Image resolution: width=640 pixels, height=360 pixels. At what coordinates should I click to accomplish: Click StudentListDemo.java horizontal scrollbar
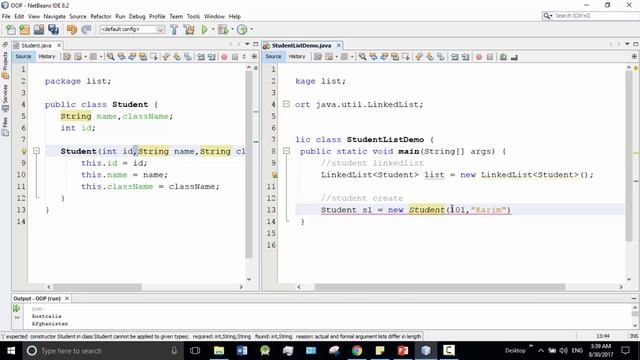point(440,287)
